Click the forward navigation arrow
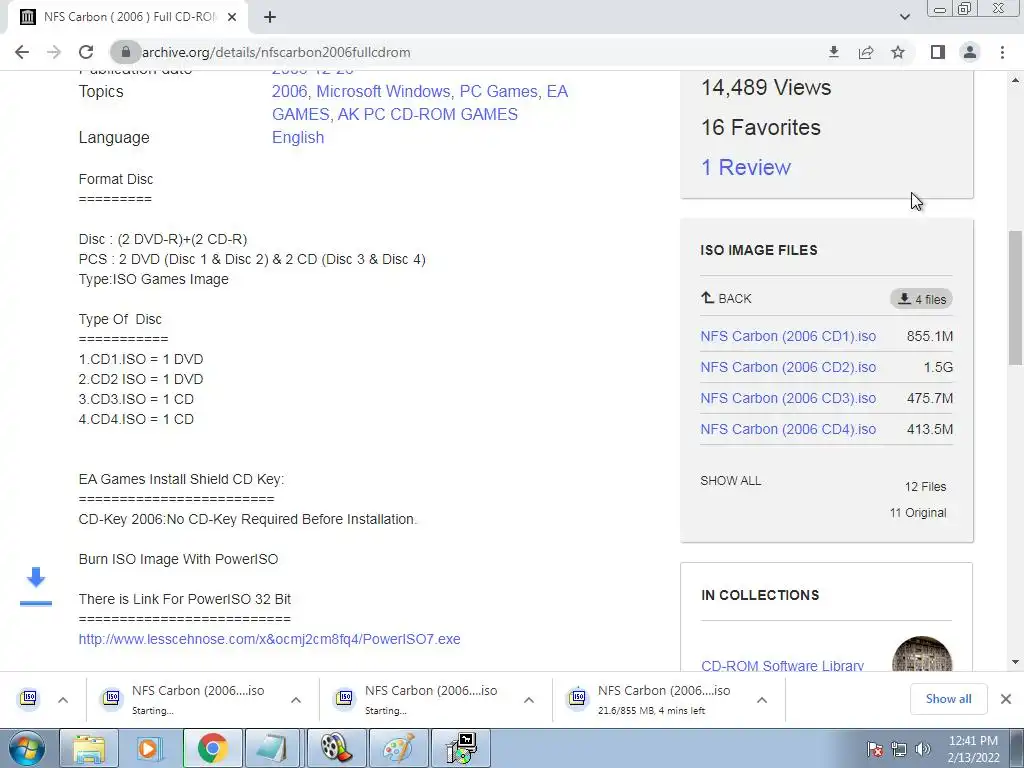 click(54, 52)
